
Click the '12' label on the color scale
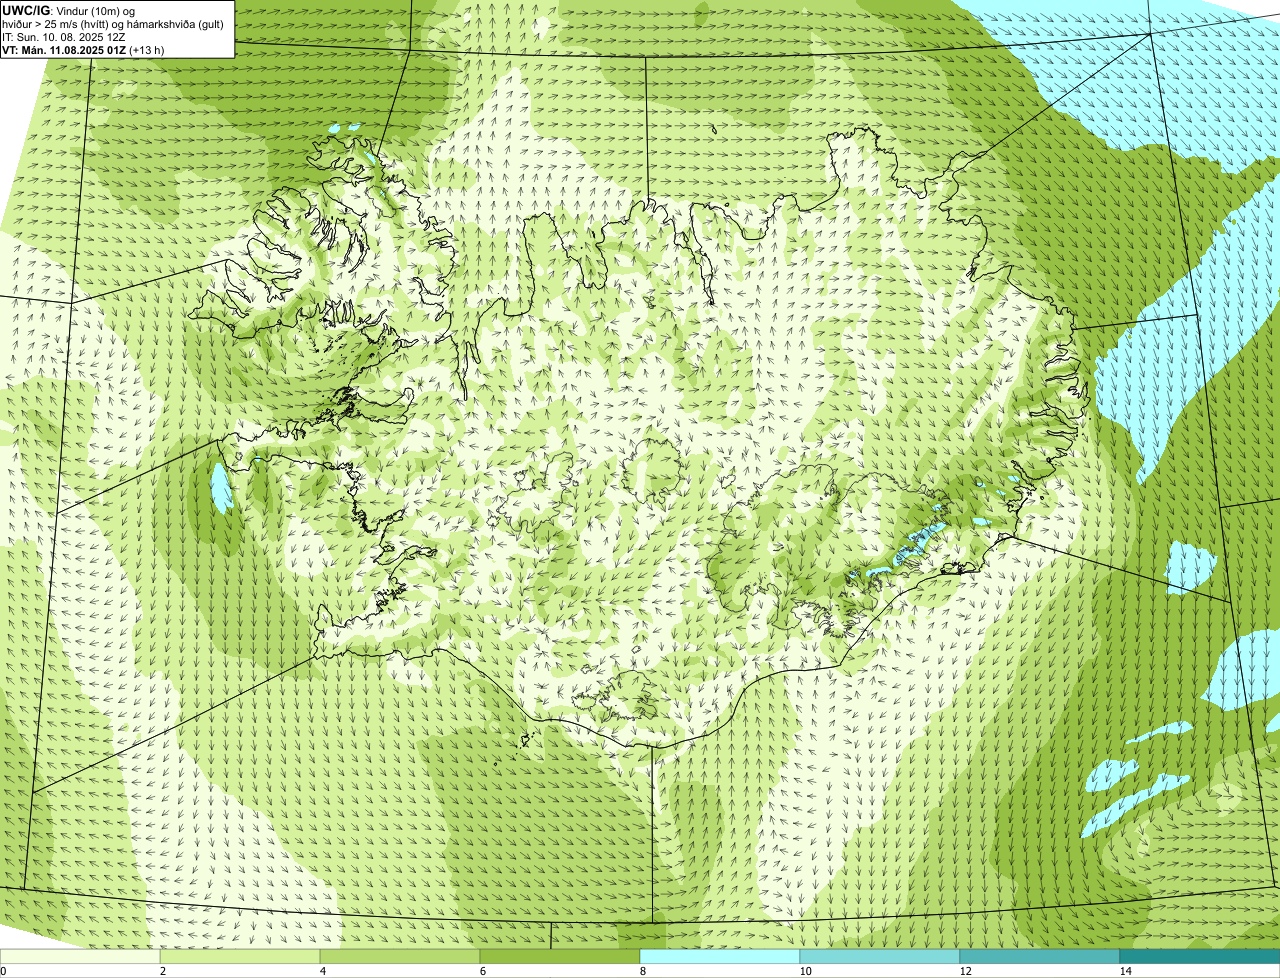coord(965,971)
